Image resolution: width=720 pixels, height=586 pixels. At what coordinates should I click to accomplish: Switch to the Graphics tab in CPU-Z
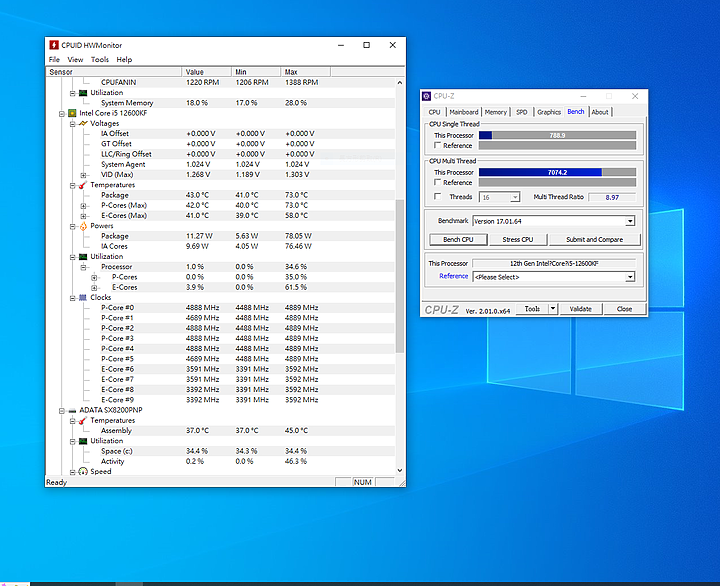click(x=549, y=112)
